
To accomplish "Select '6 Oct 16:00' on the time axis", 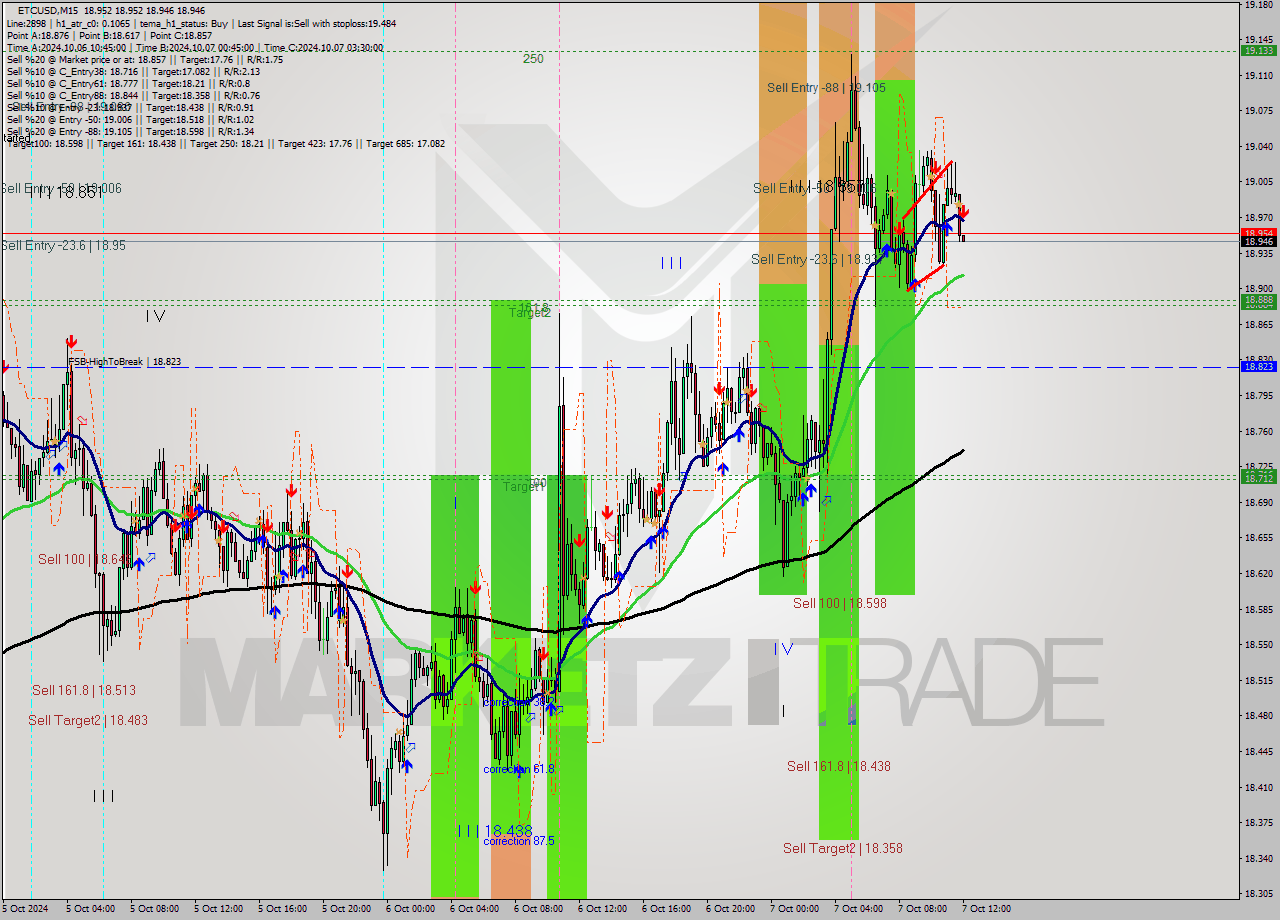I will click(667, 909).
